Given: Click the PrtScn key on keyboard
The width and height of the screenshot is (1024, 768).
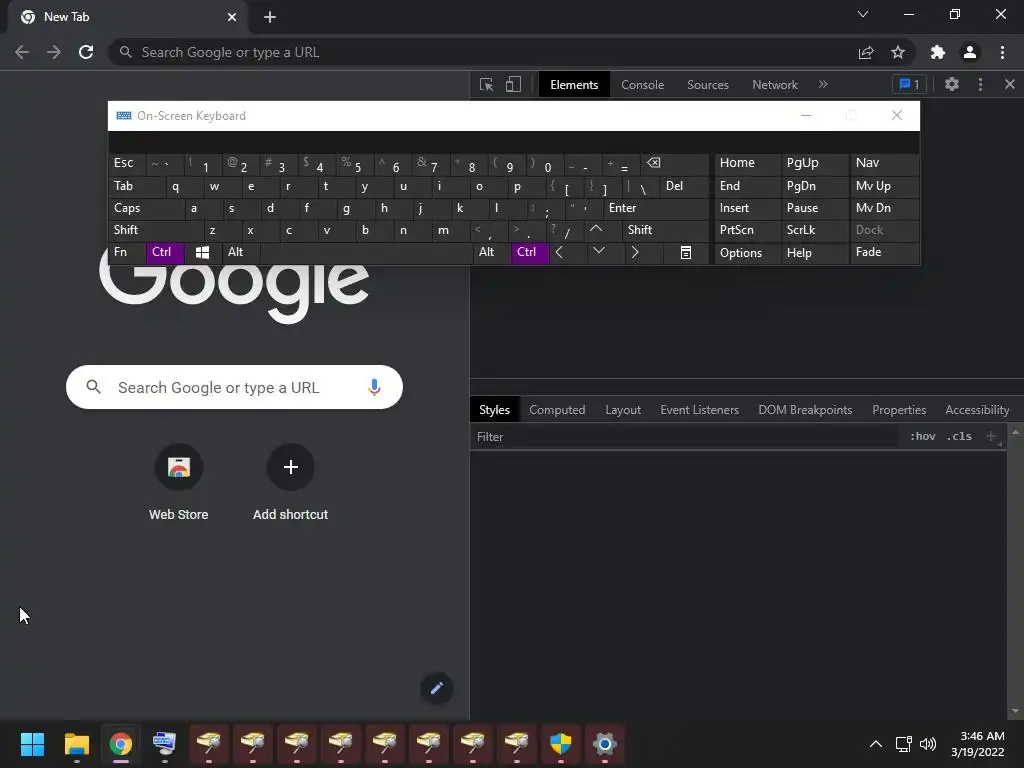Looking at the screenshot, I should point(748,230).
